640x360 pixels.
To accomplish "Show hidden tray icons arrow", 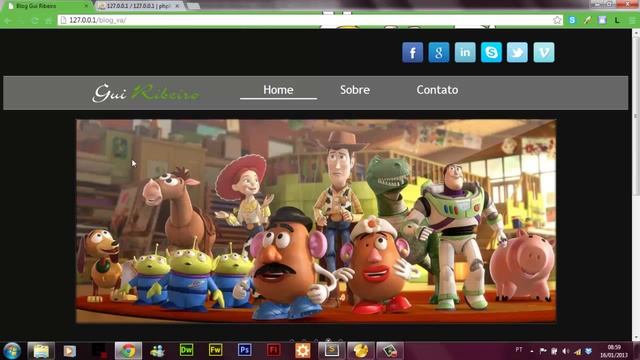I will [532, 351].
